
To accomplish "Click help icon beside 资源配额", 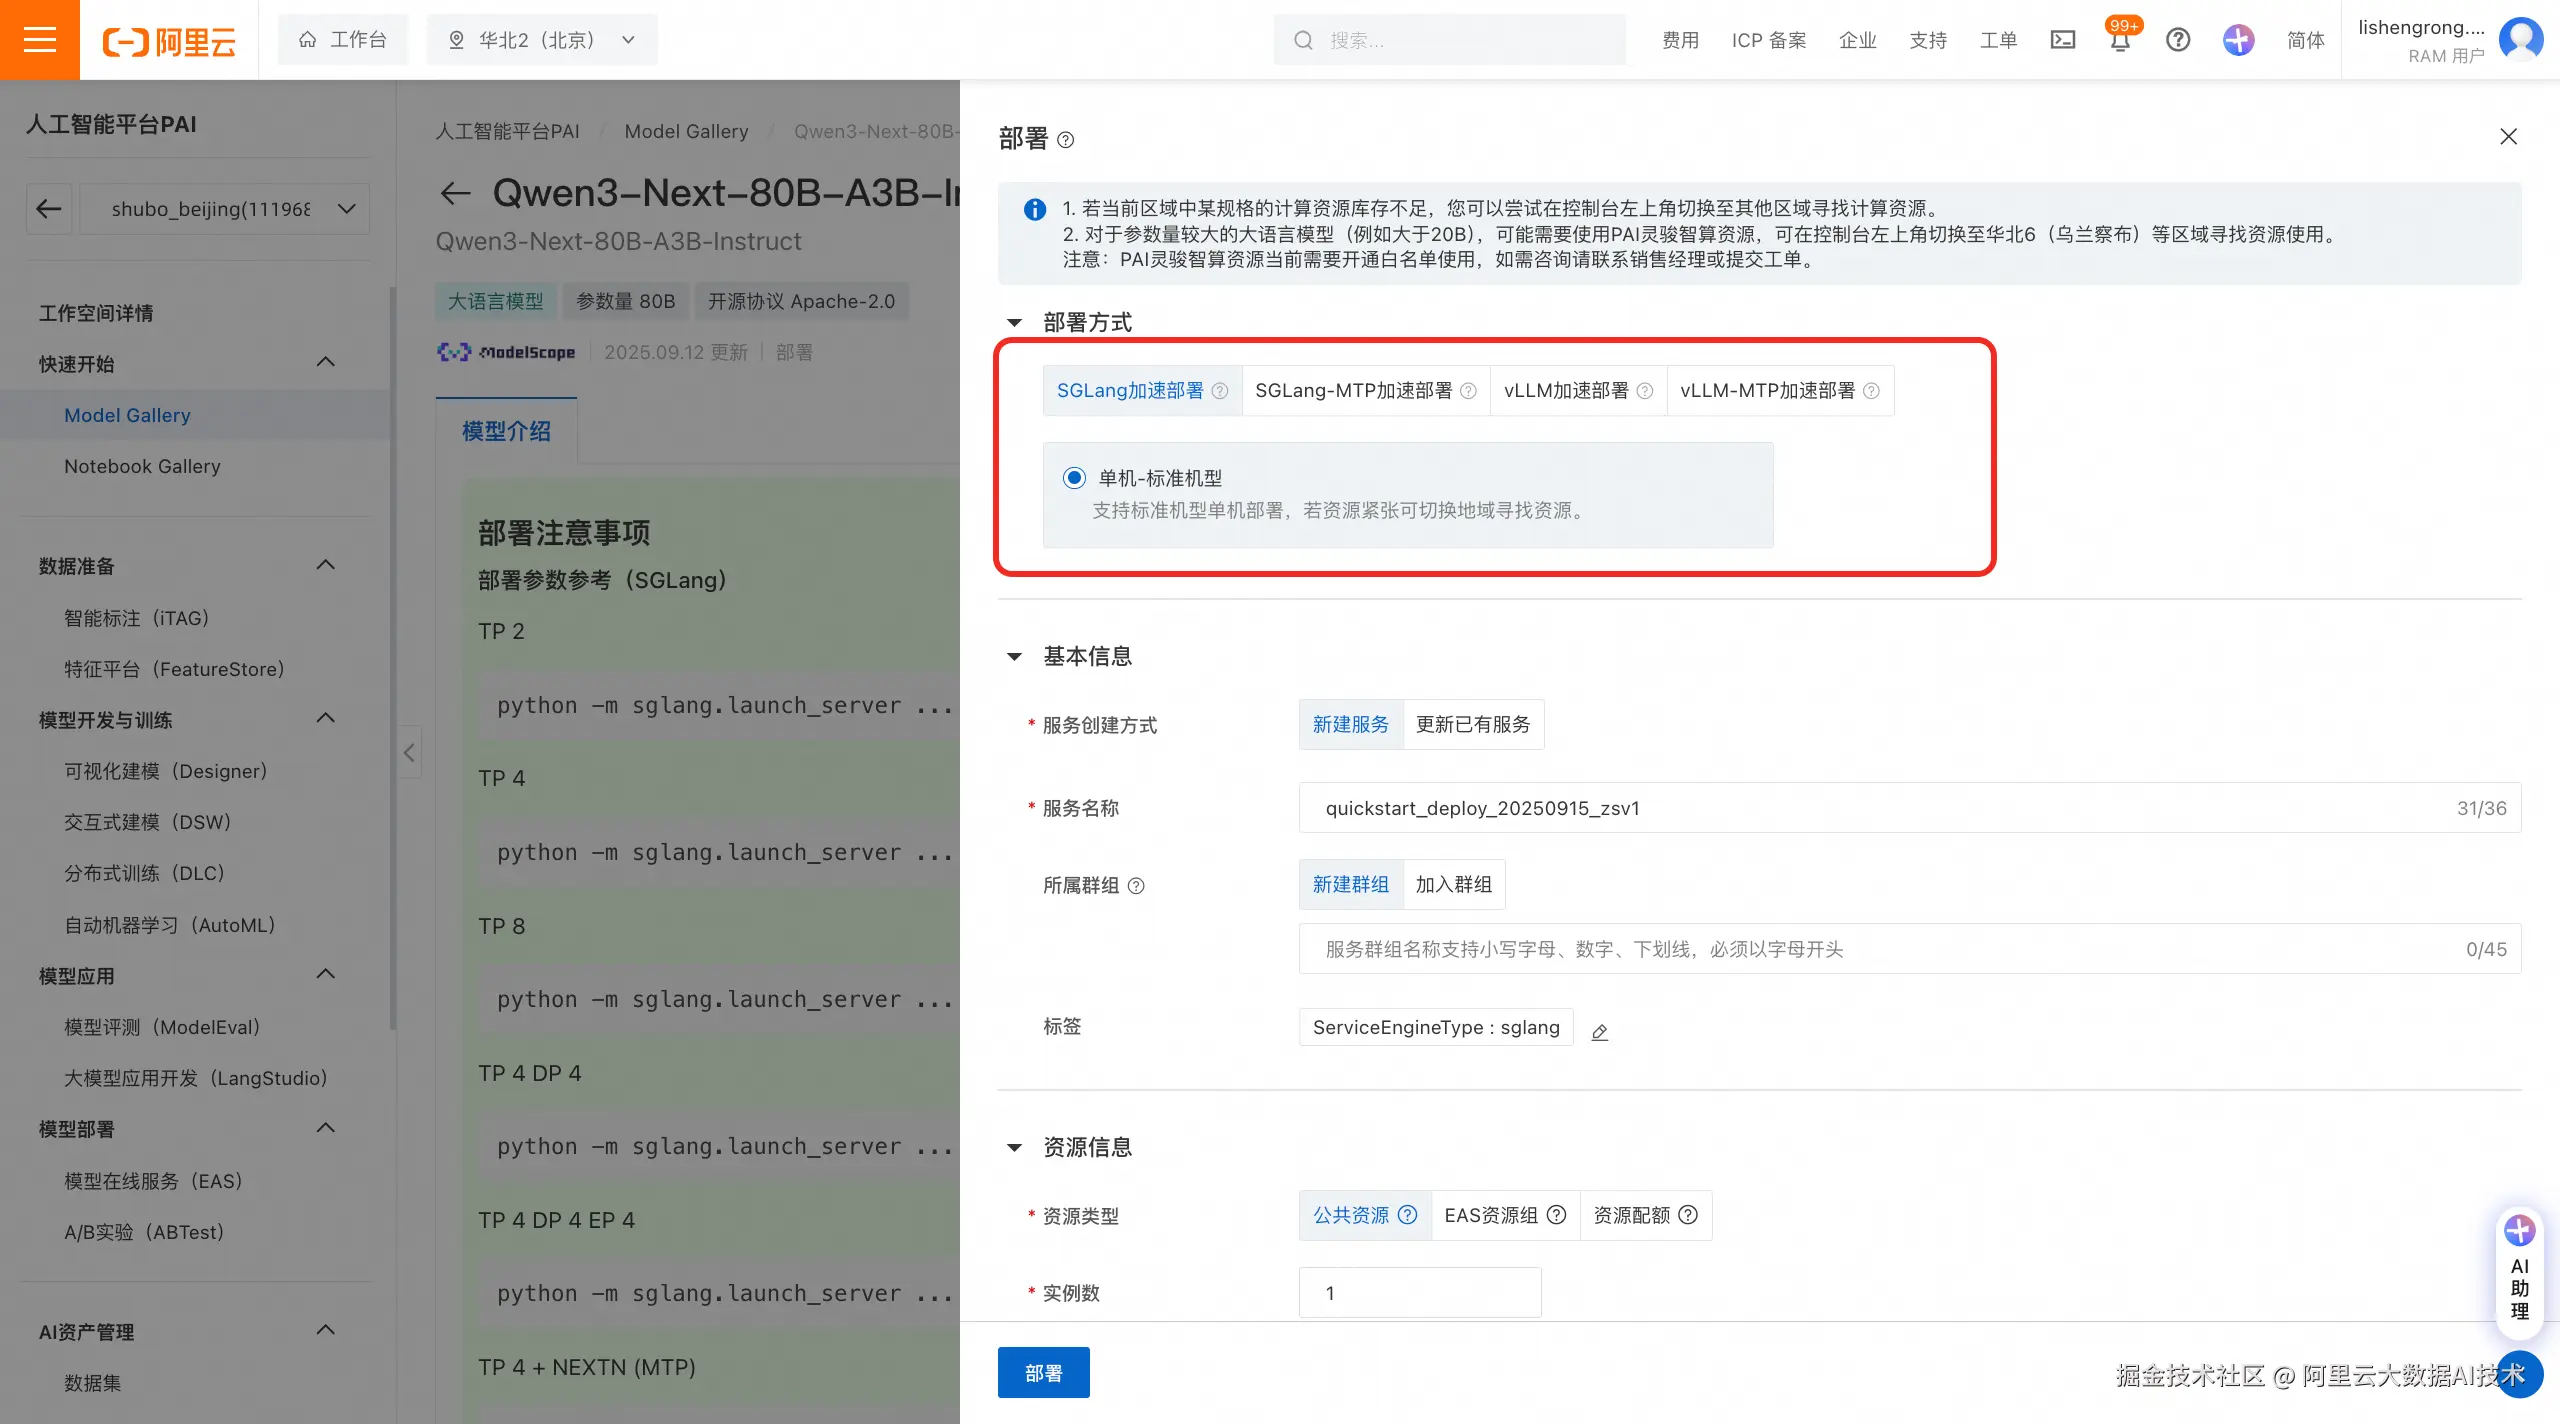I will 1688,1215.
